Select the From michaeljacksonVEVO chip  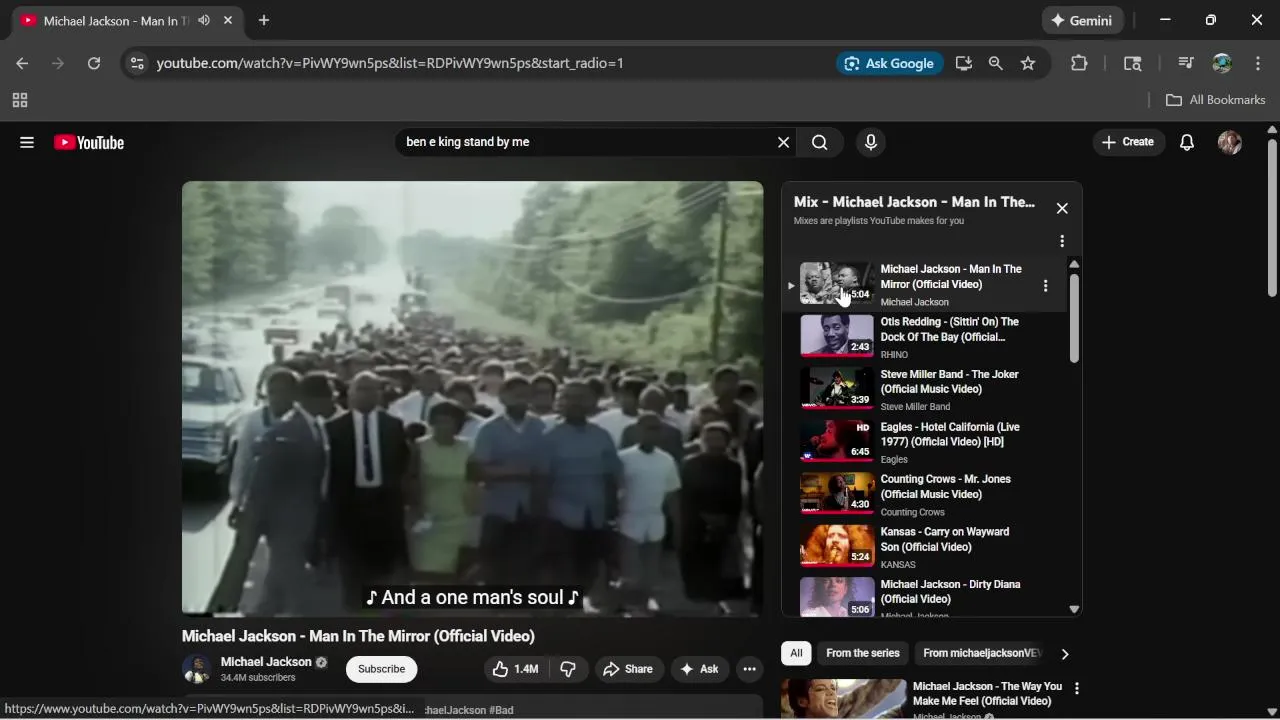[x=981, y=653]
